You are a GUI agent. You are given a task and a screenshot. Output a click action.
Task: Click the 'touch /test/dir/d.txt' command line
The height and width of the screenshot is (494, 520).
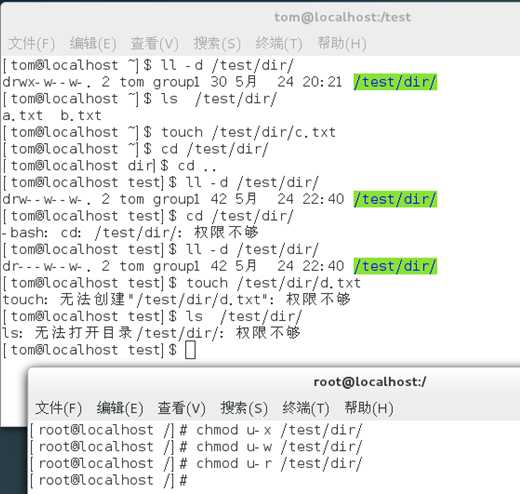click(182, 283)
